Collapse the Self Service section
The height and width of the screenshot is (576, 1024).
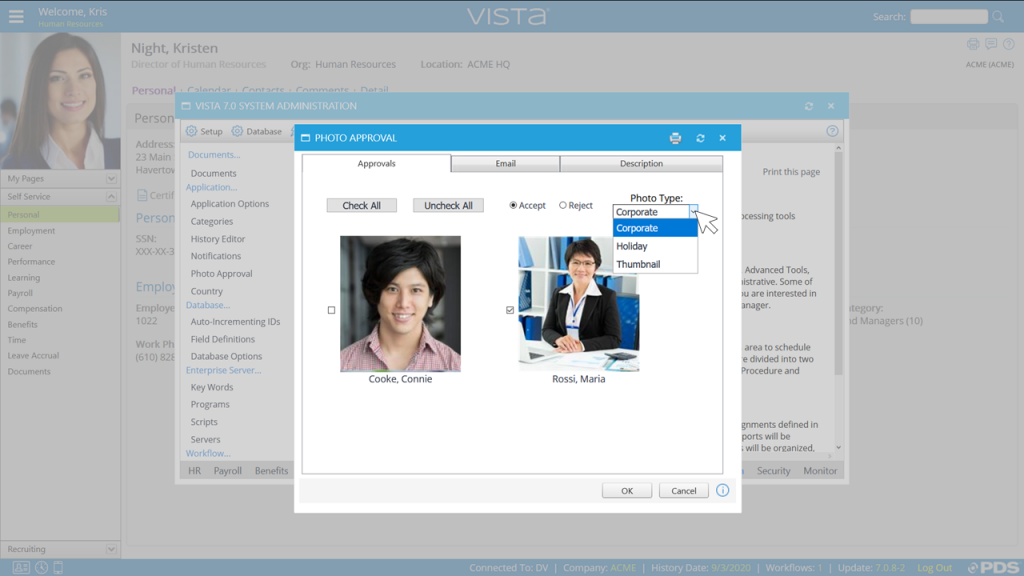[x=111, y=197]
